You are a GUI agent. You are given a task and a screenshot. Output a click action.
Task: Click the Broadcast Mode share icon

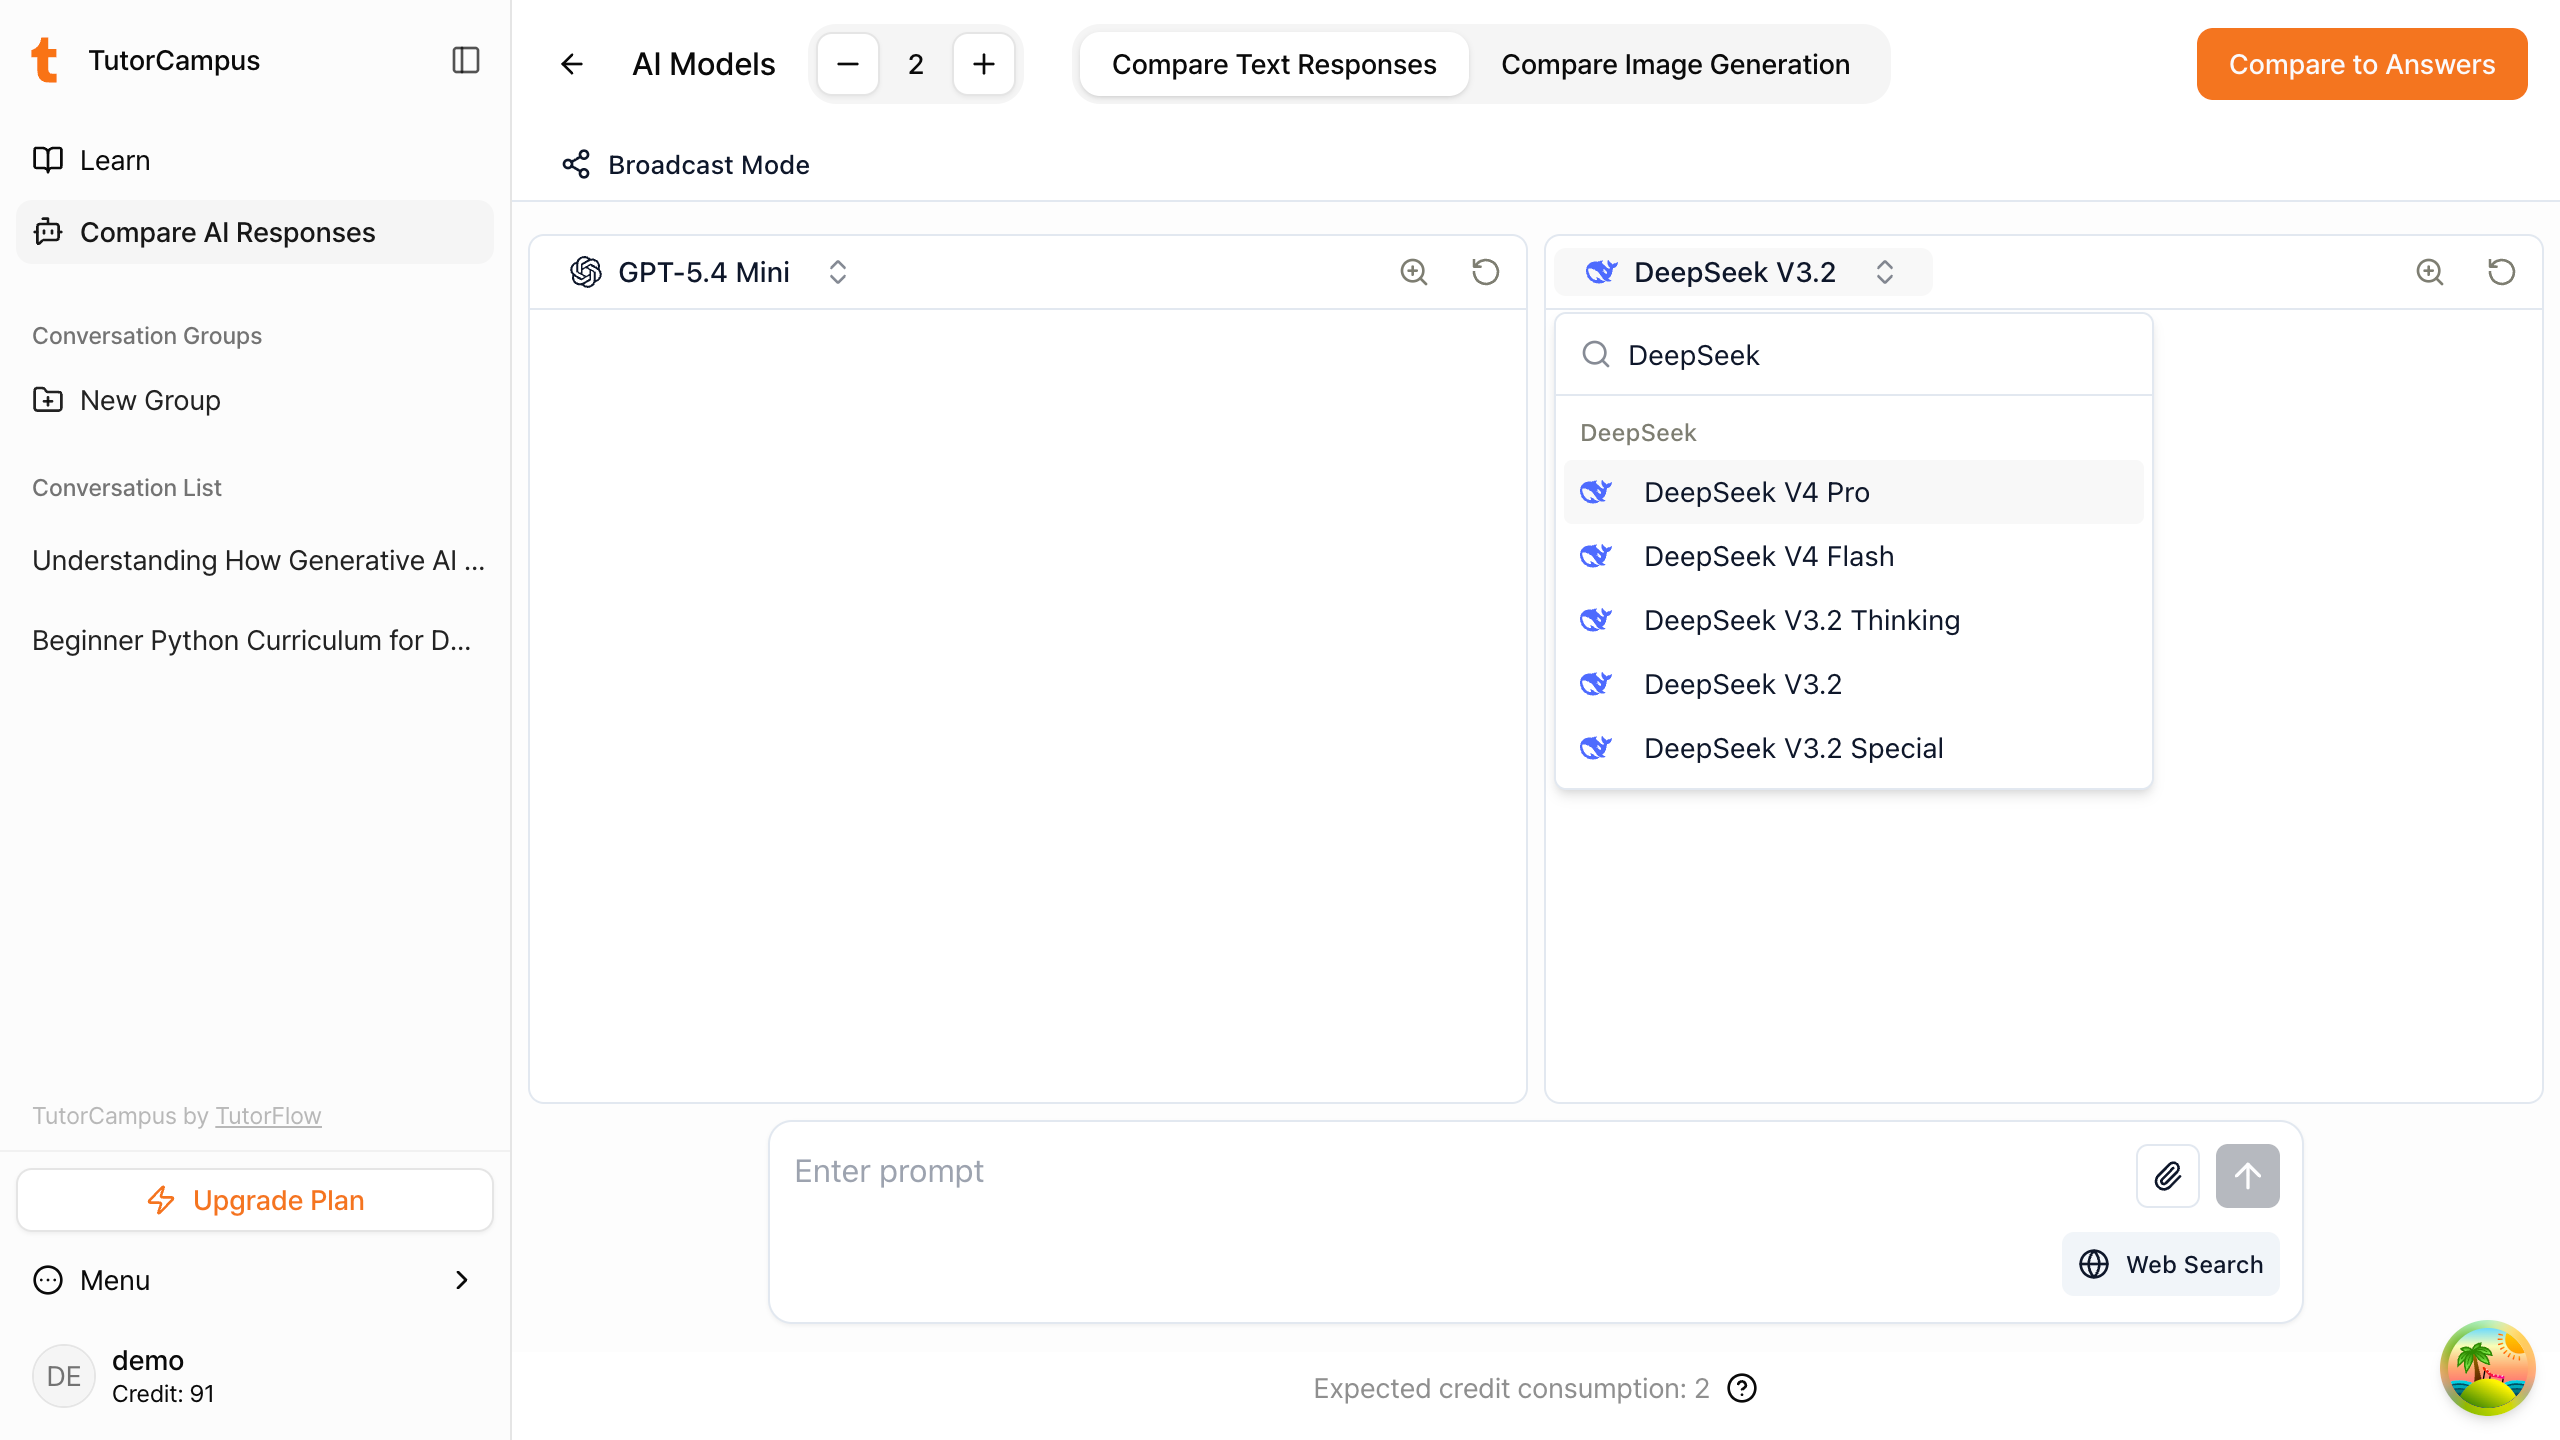tap(576, 165)
